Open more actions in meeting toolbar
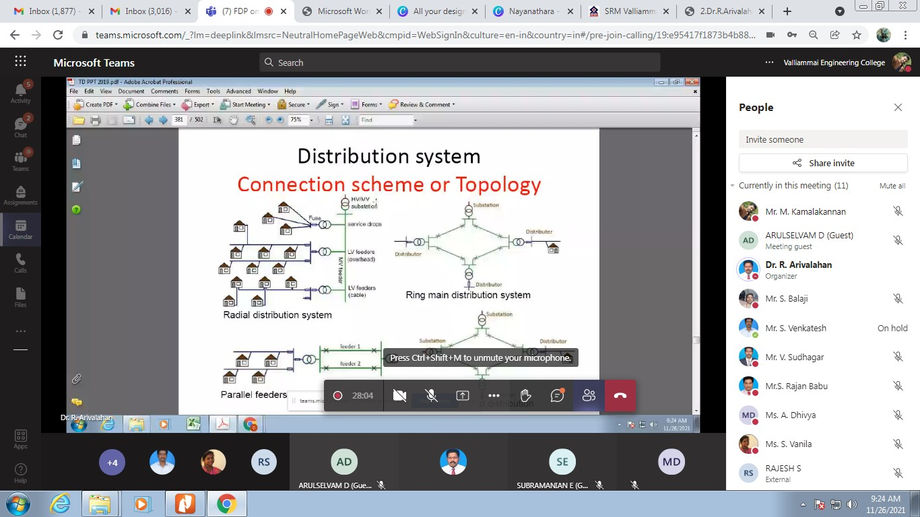 click(494, 396)
